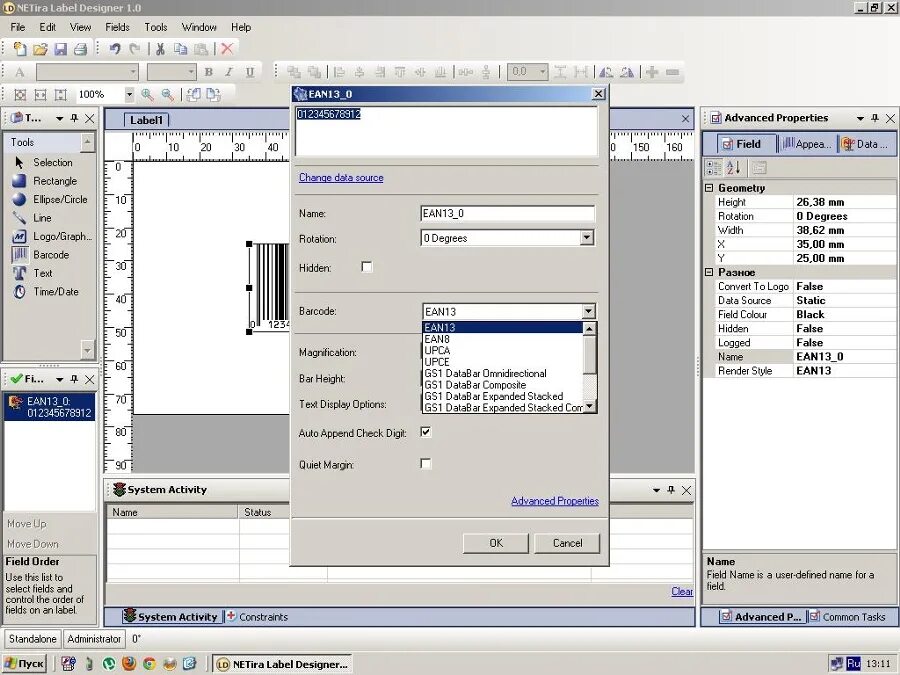Viewport: 900px width, 675px height.
Task: Click the New label toolbar icon
Action: (20, 49)
